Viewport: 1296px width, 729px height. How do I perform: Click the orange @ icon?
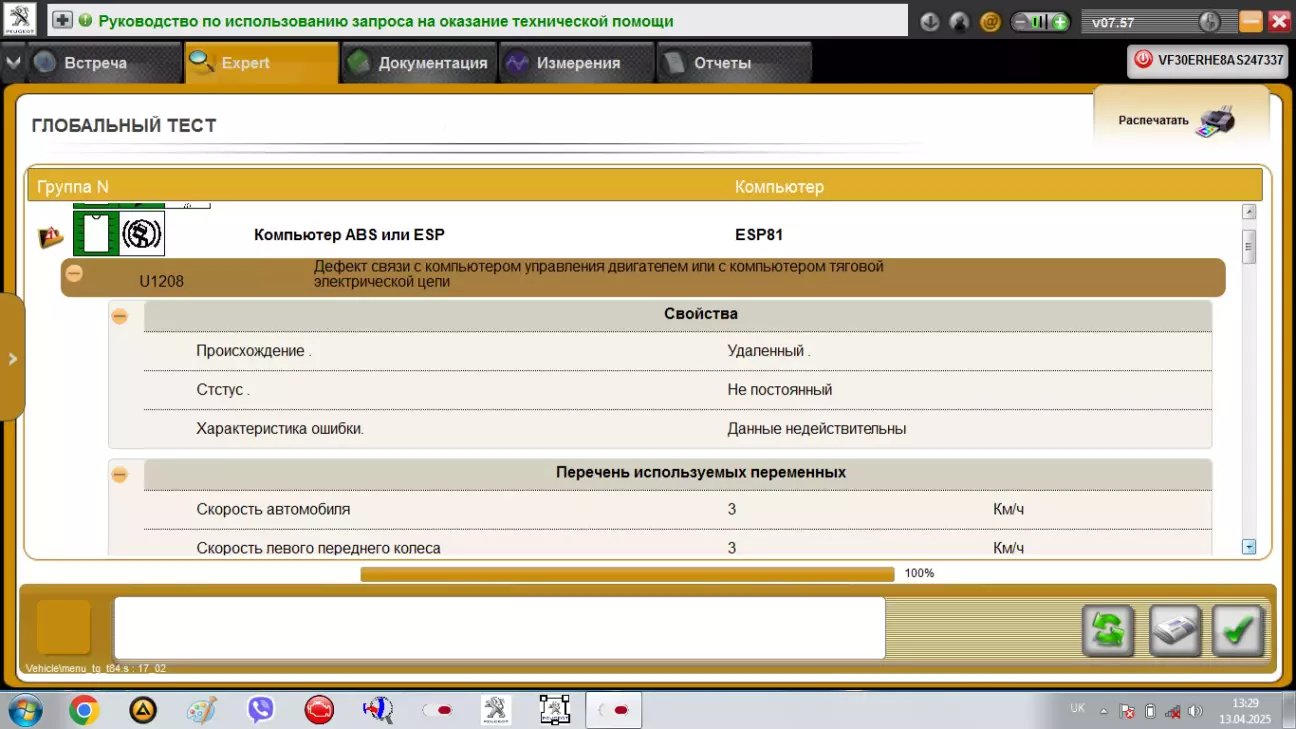click(x=990, y=21)
